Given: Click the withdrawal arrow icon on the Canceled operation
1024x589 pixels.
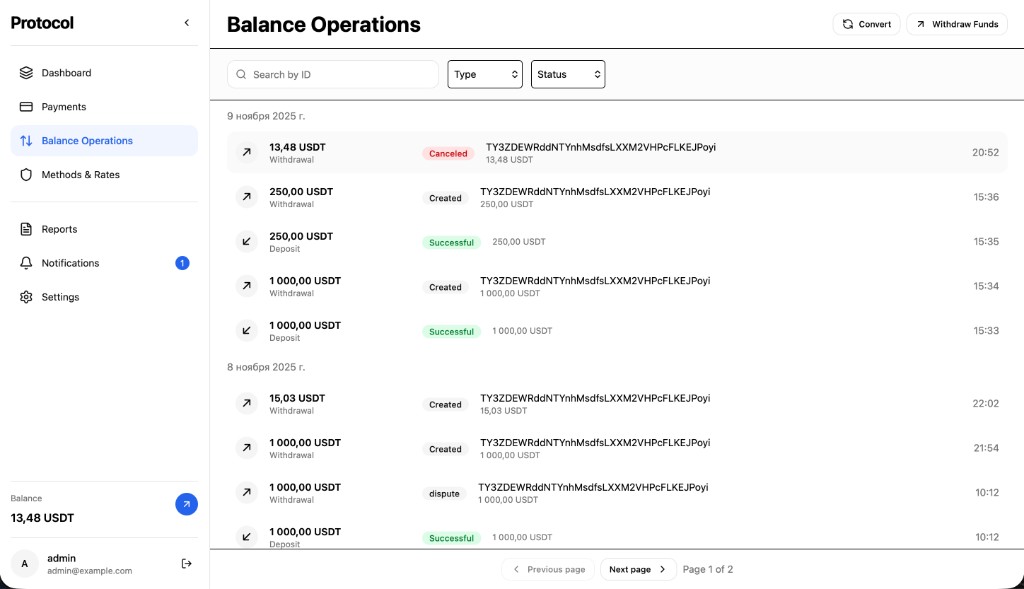Looking at the screenshot, I should pos(246,152).
